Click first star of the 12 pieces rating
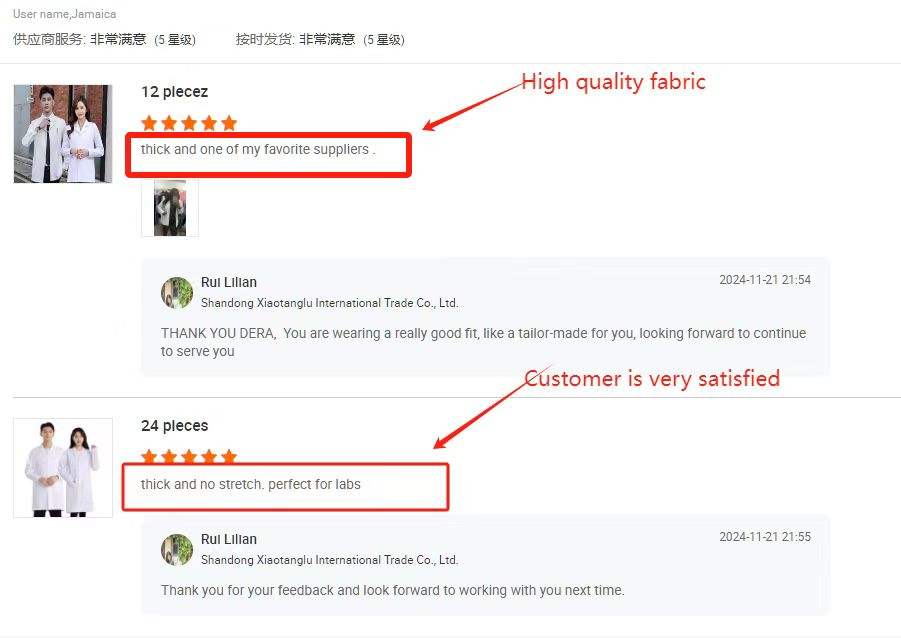901x638 pixels. 149,122
